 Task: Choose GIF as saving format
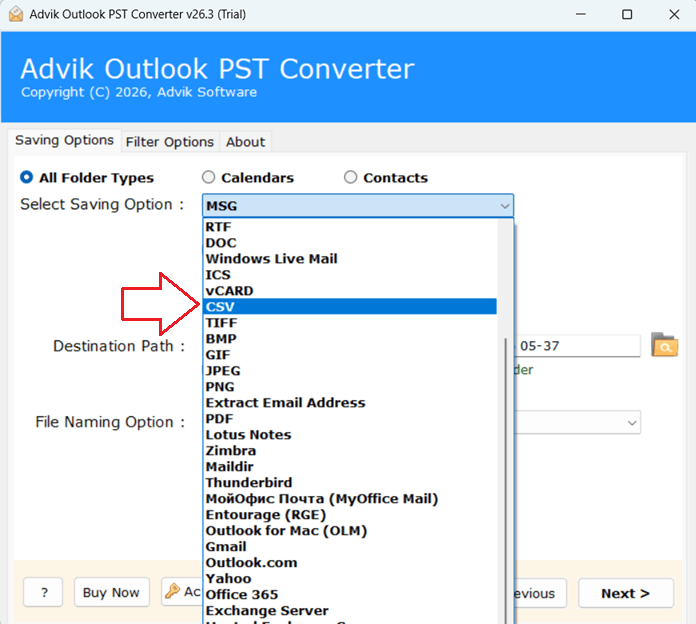click(350, 355)
